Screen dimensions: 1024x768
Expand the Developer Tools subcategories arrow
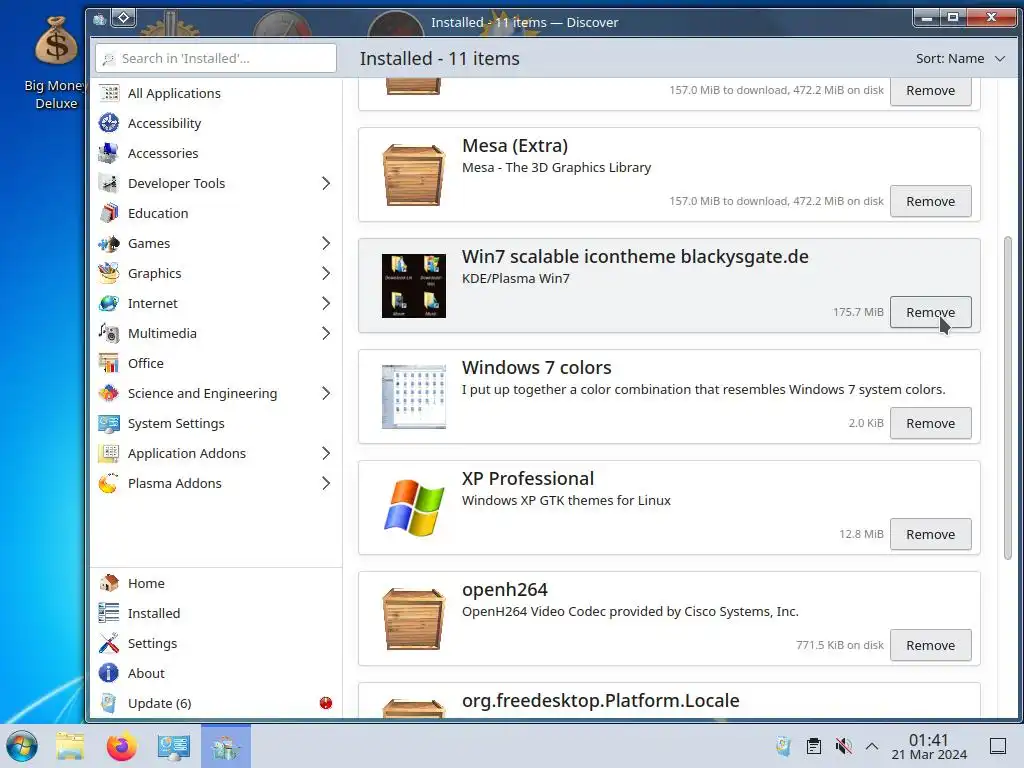(326, 184)
